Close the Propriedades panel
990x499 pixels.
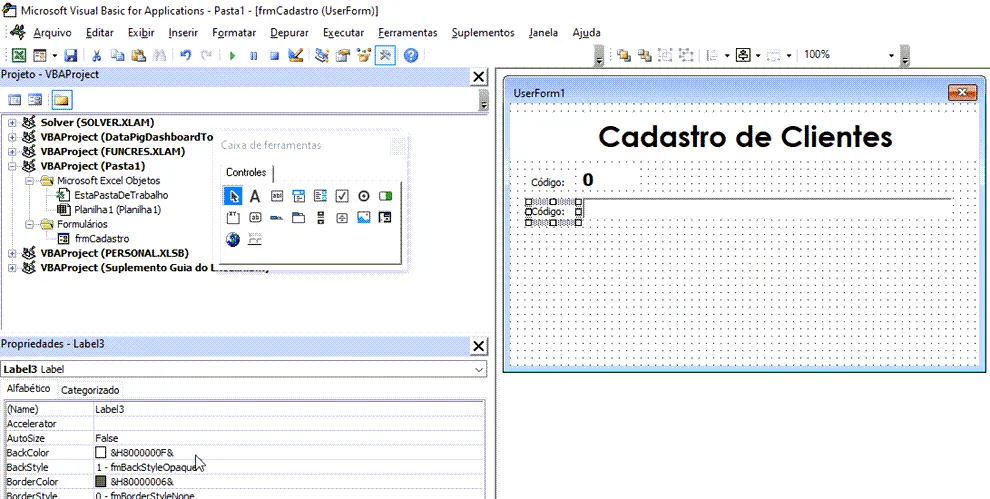click(479, 346)
